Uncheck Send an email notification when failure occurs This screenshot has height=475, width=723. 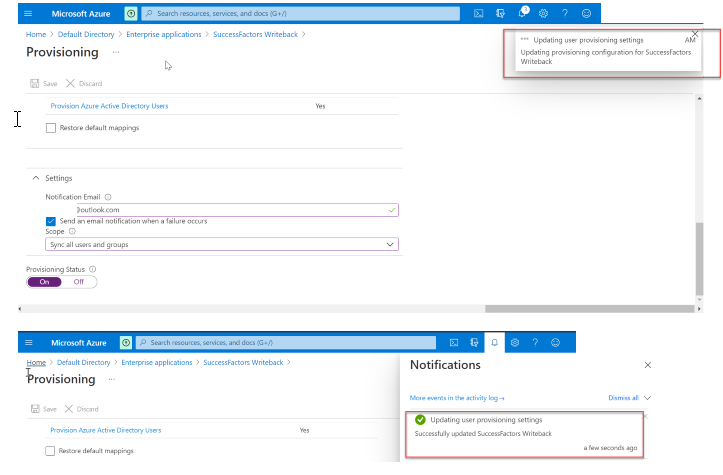click(x=51, y=221)
